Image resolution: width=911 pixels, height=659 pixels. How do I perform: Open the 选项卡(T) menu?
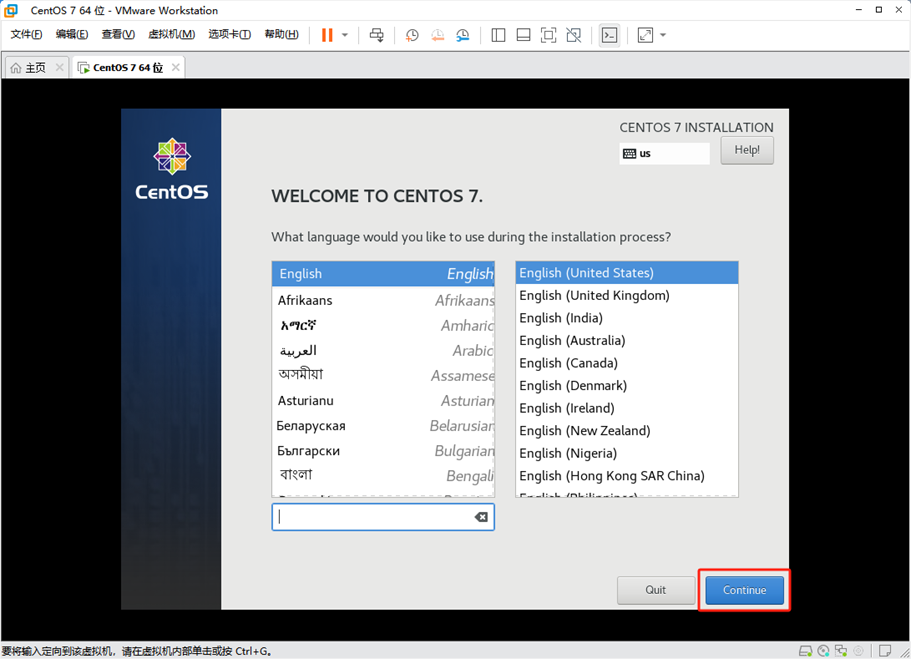tap(229, 34)
